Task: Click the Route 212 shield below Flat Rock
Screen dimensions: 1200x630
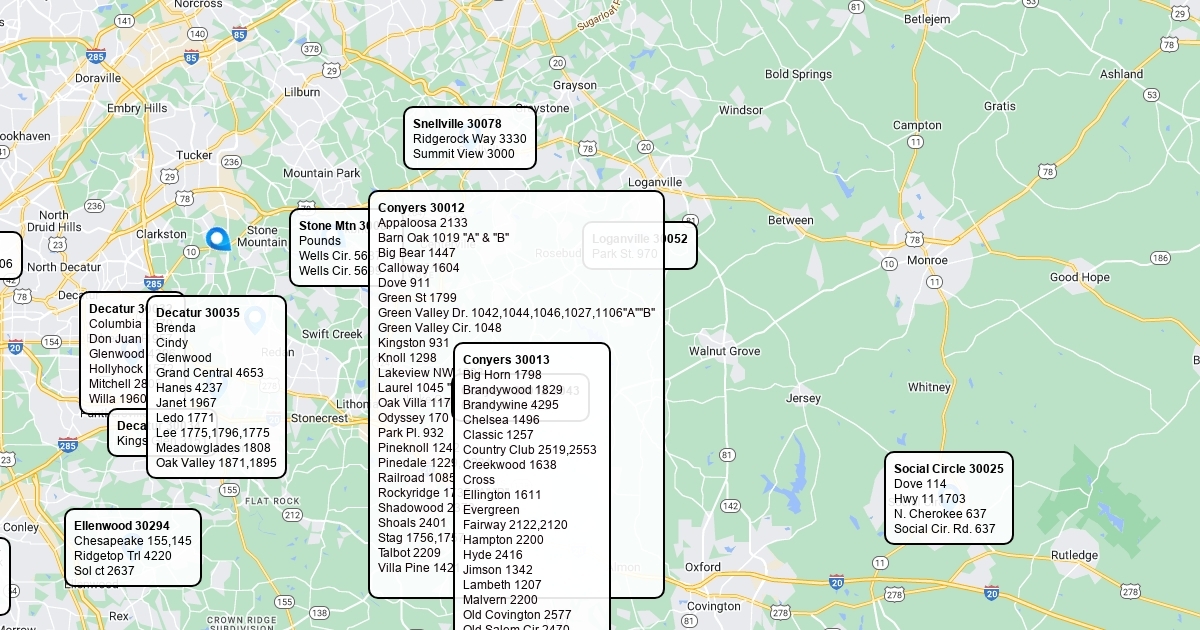Action: [x=292, y=515]
